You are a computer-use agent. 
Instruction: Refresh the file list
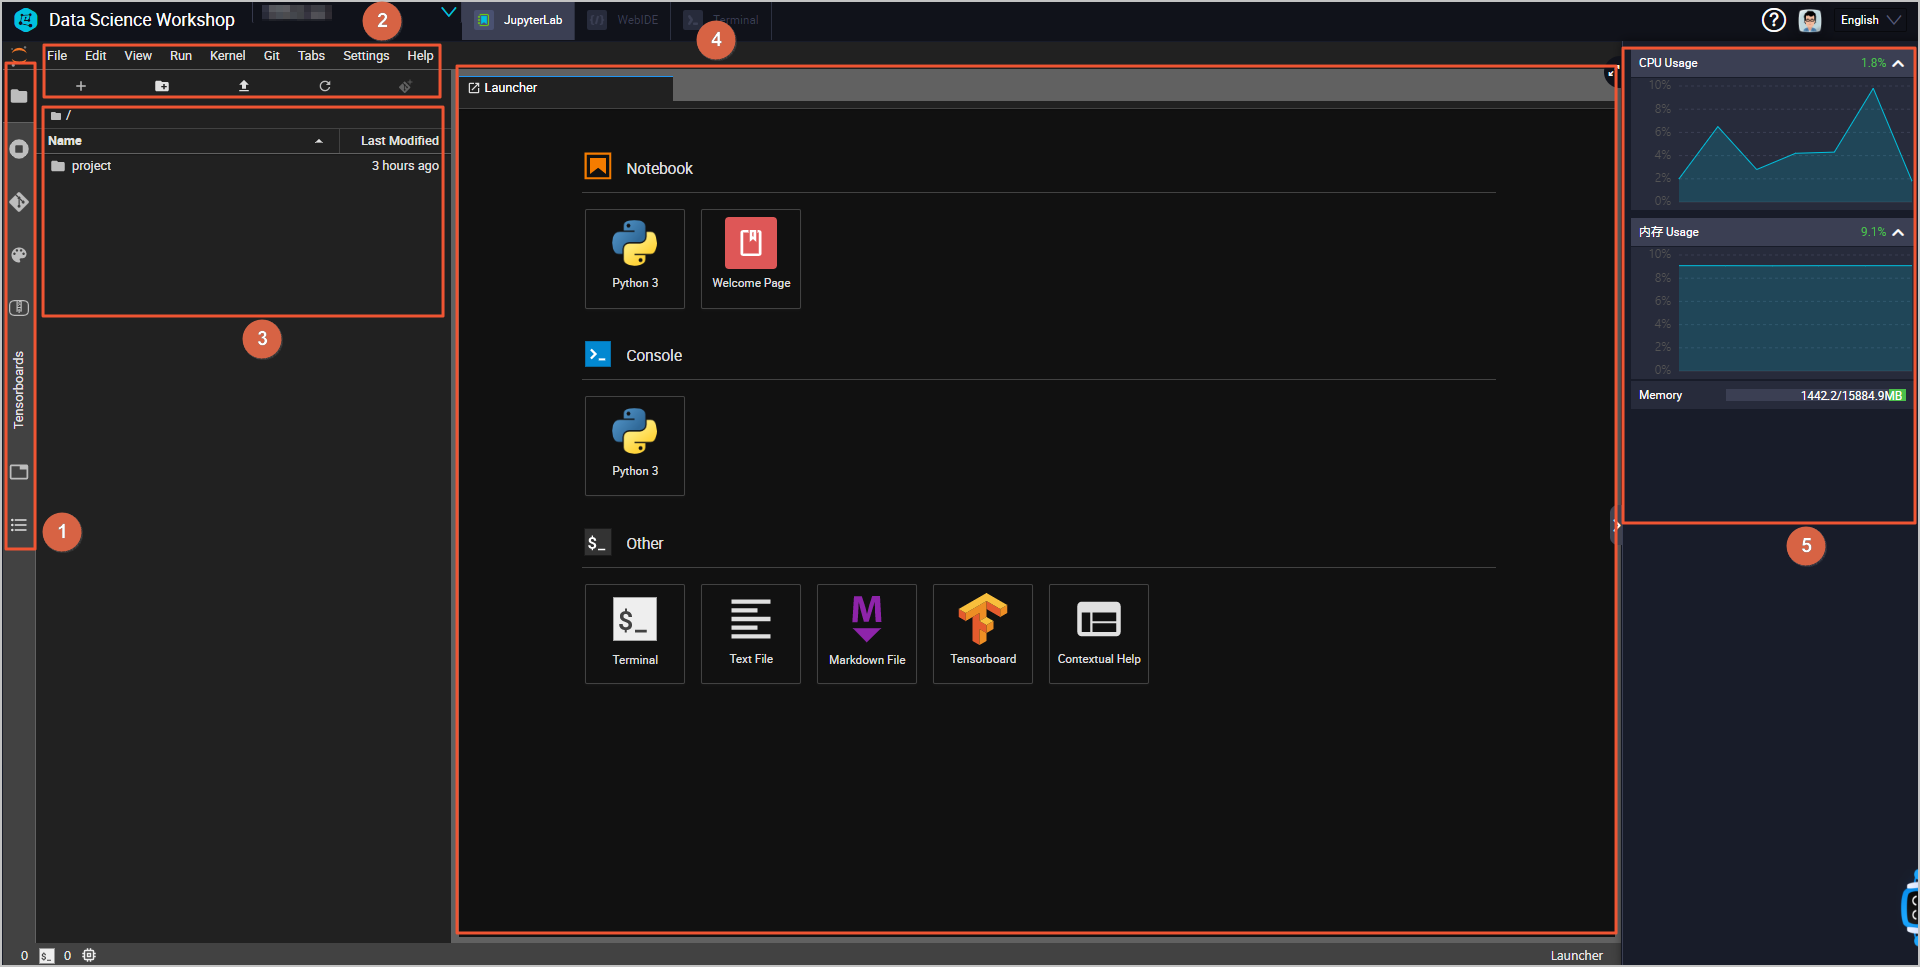pyautogui.click(x=325, y=86)
